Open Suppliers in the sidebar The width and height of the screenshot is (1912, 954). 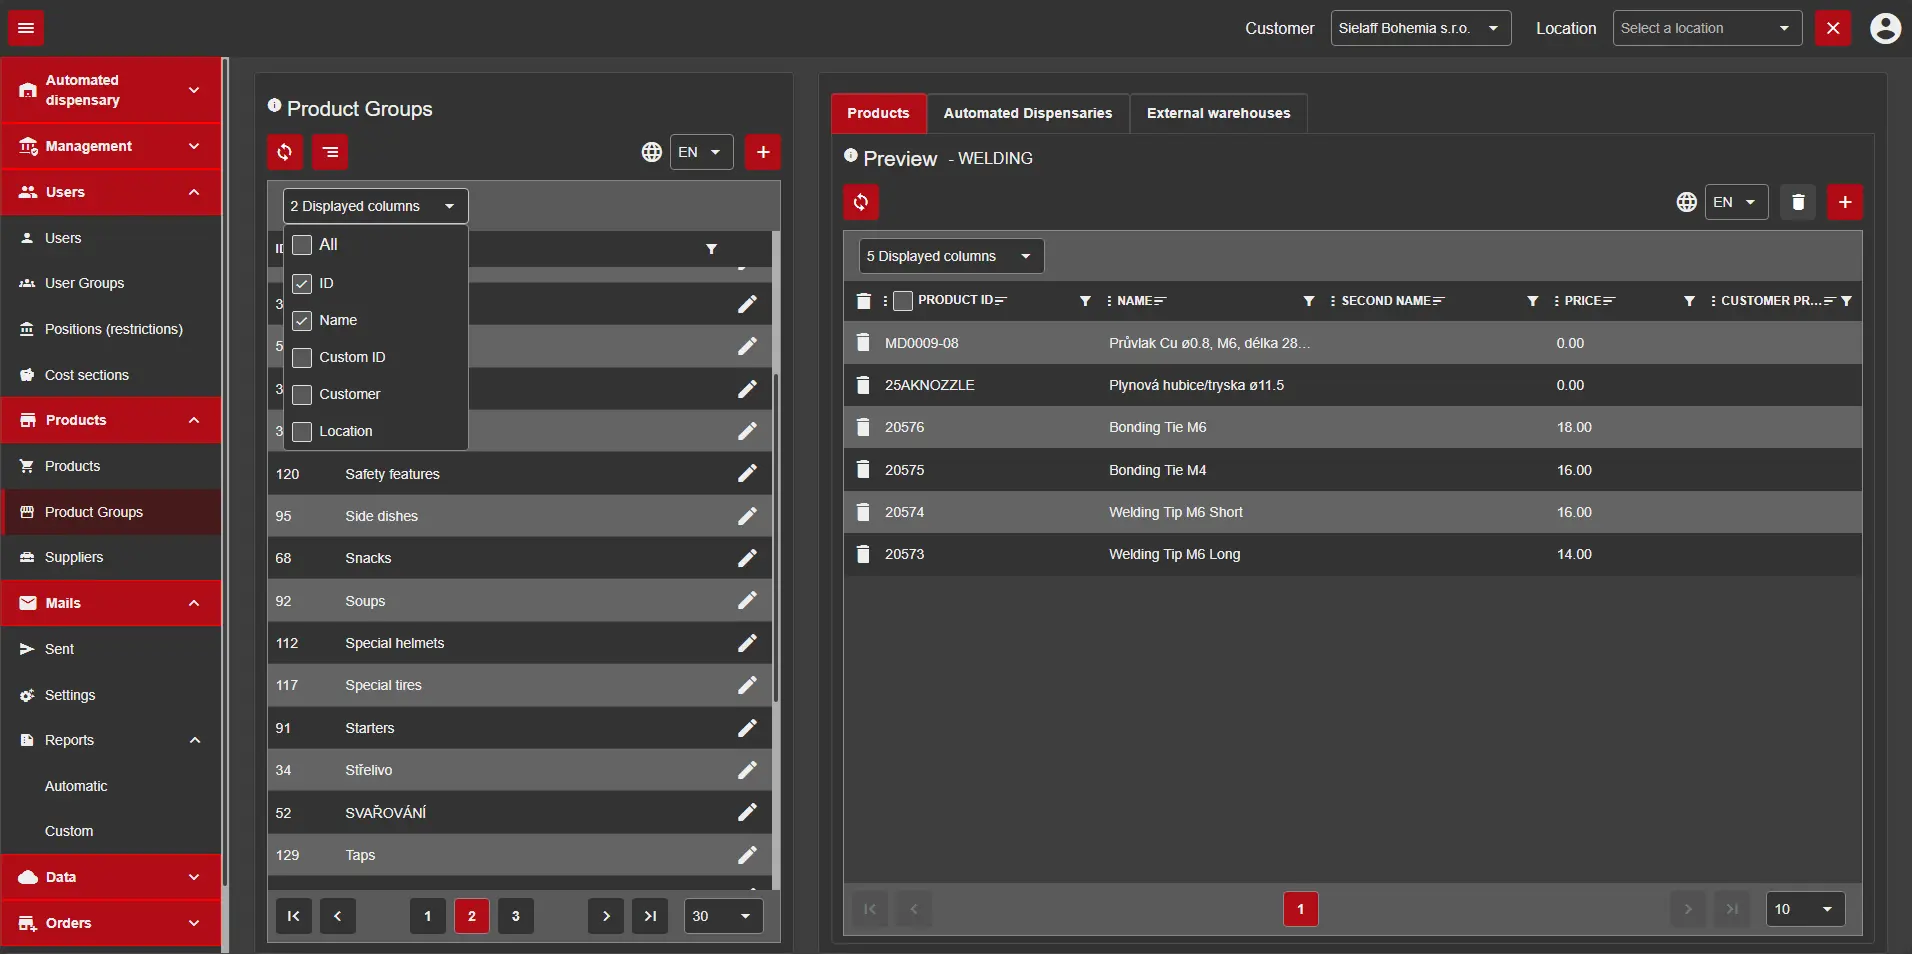pos(74,558)
